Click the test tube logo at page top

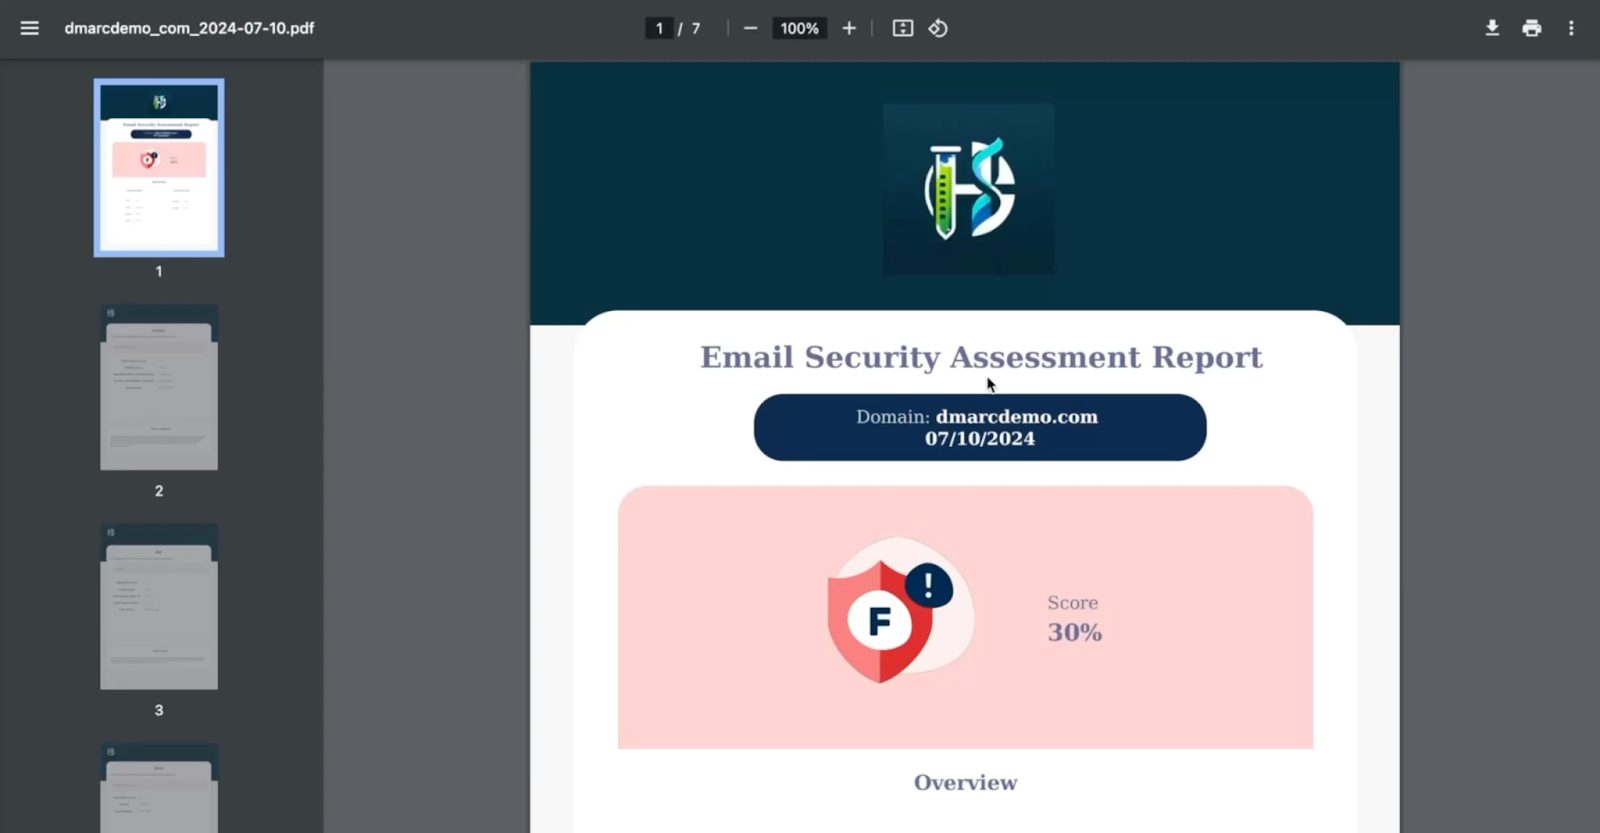tap(968, 189)
